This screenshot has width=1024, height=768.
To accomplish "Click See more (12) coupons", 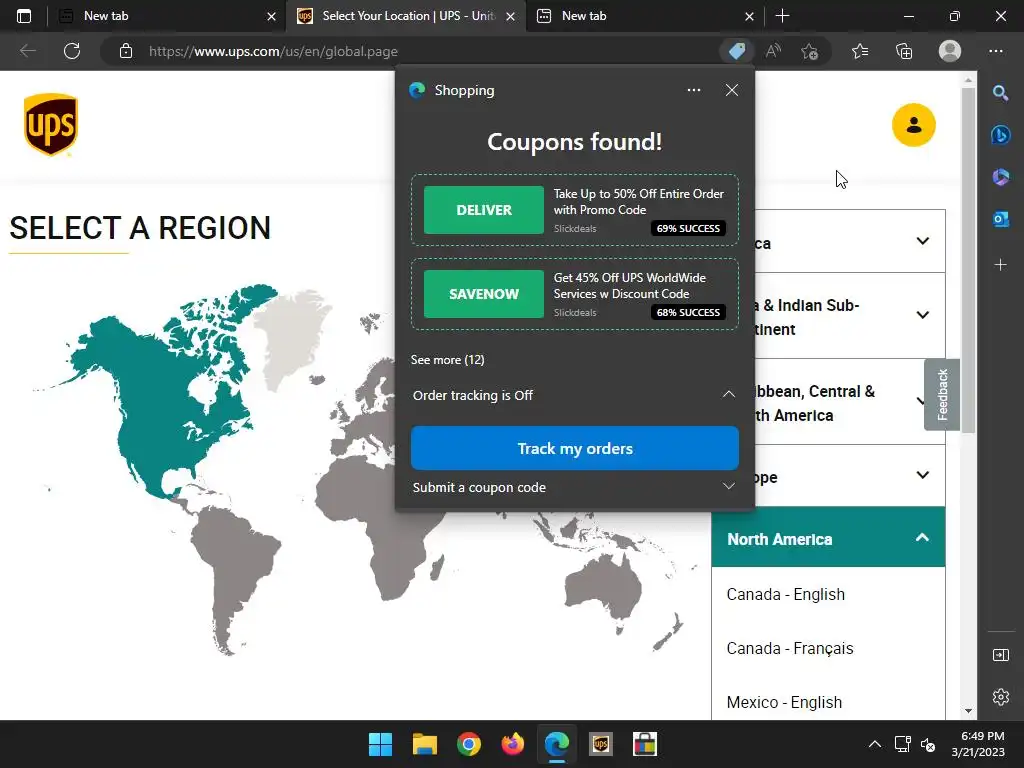I will (x=447, y=360).
